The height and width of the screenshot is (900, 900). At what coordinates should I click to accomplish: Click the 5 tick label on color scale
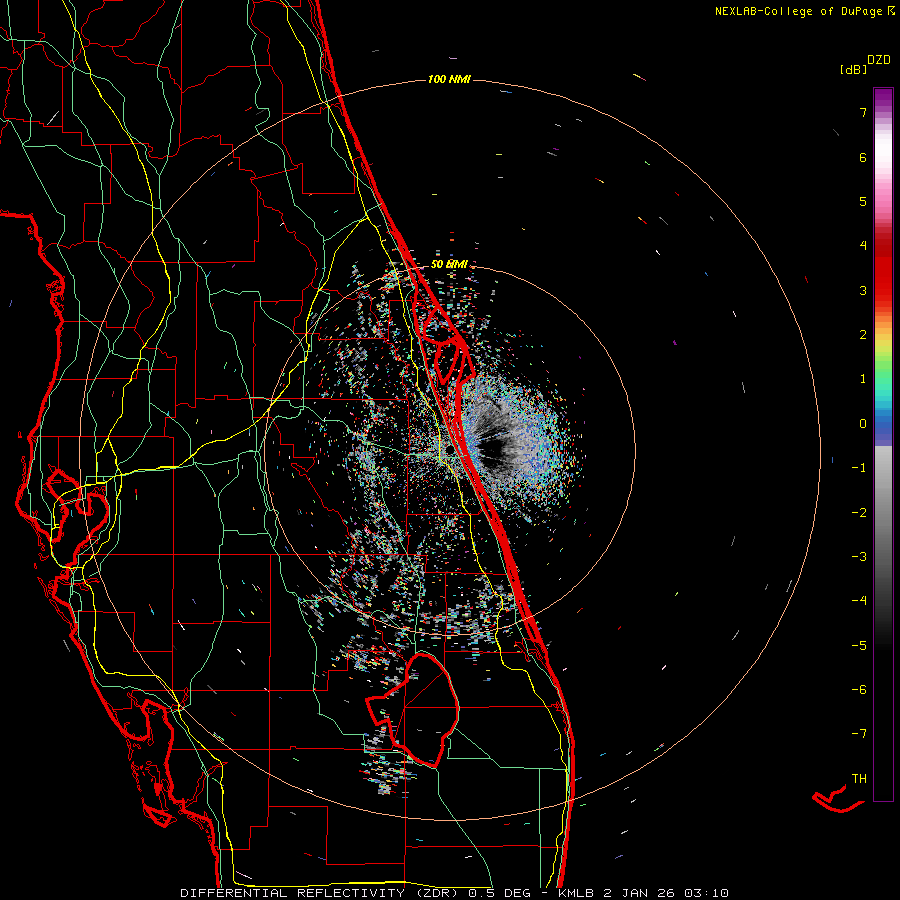coord(863,201)
